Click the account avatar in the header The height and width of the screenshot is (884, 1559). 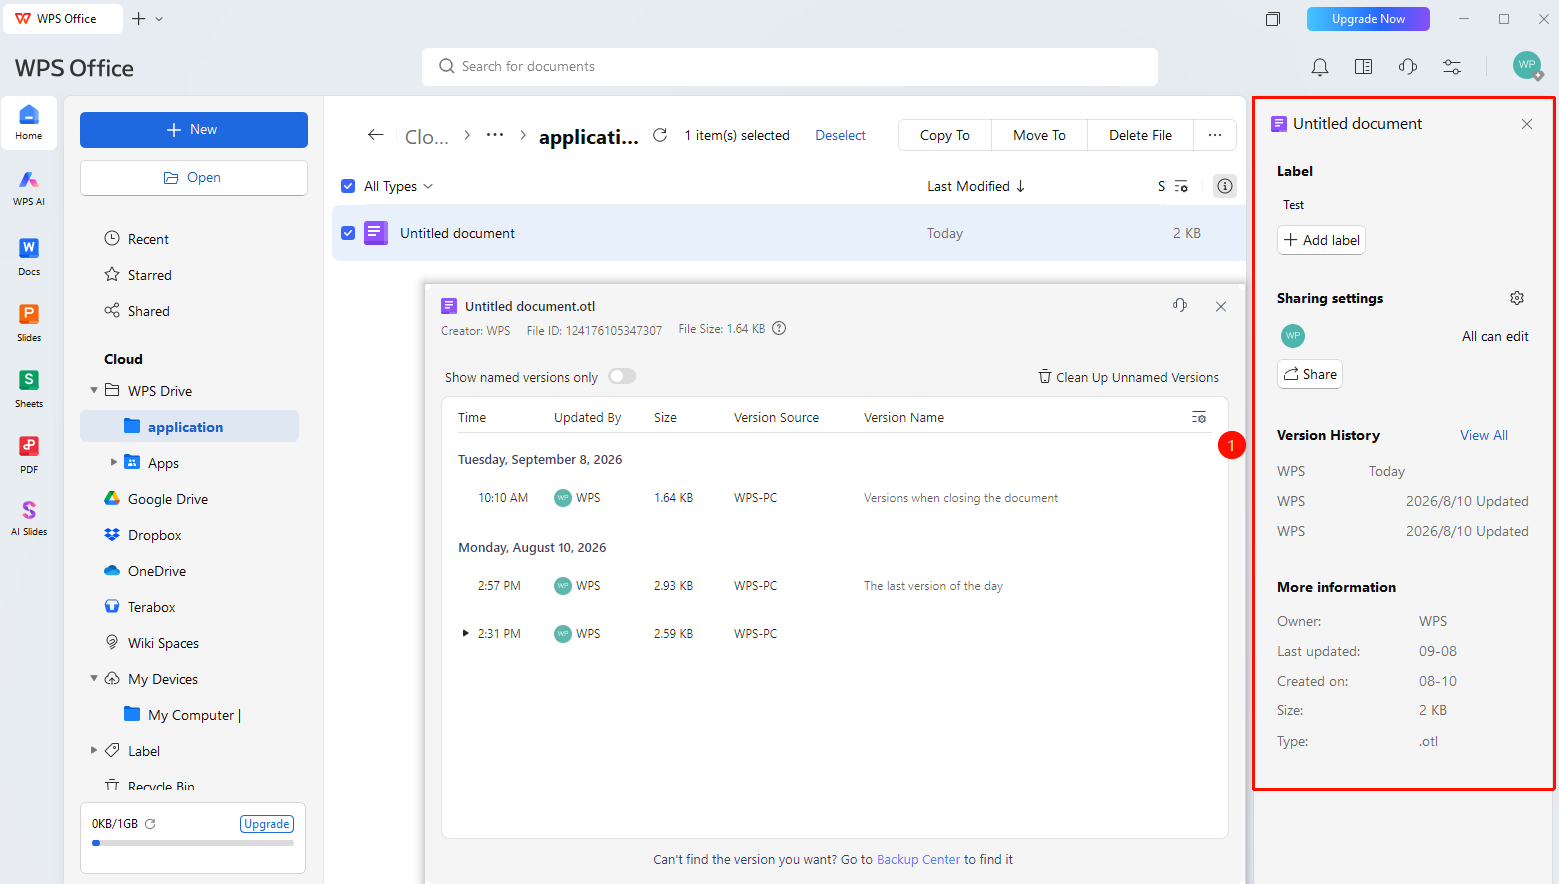[1527, 66]
